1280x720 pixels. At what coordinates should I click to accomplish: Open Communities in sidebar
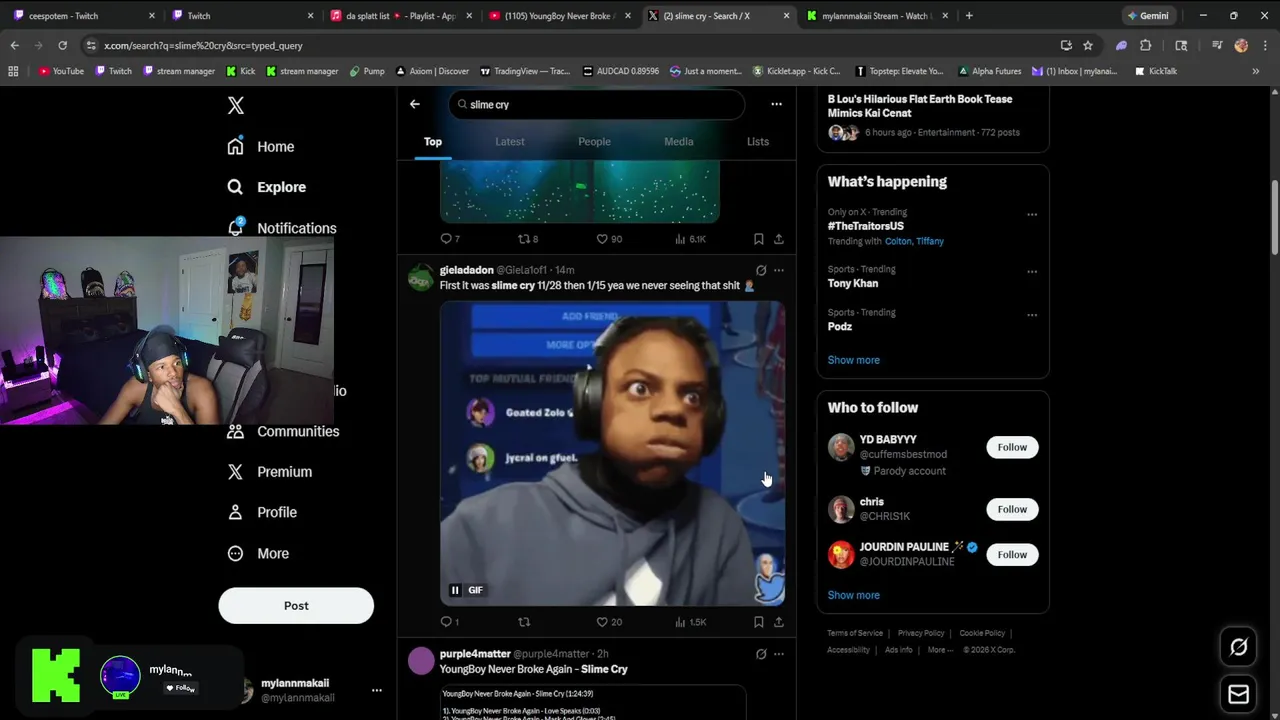click(283, 431)
